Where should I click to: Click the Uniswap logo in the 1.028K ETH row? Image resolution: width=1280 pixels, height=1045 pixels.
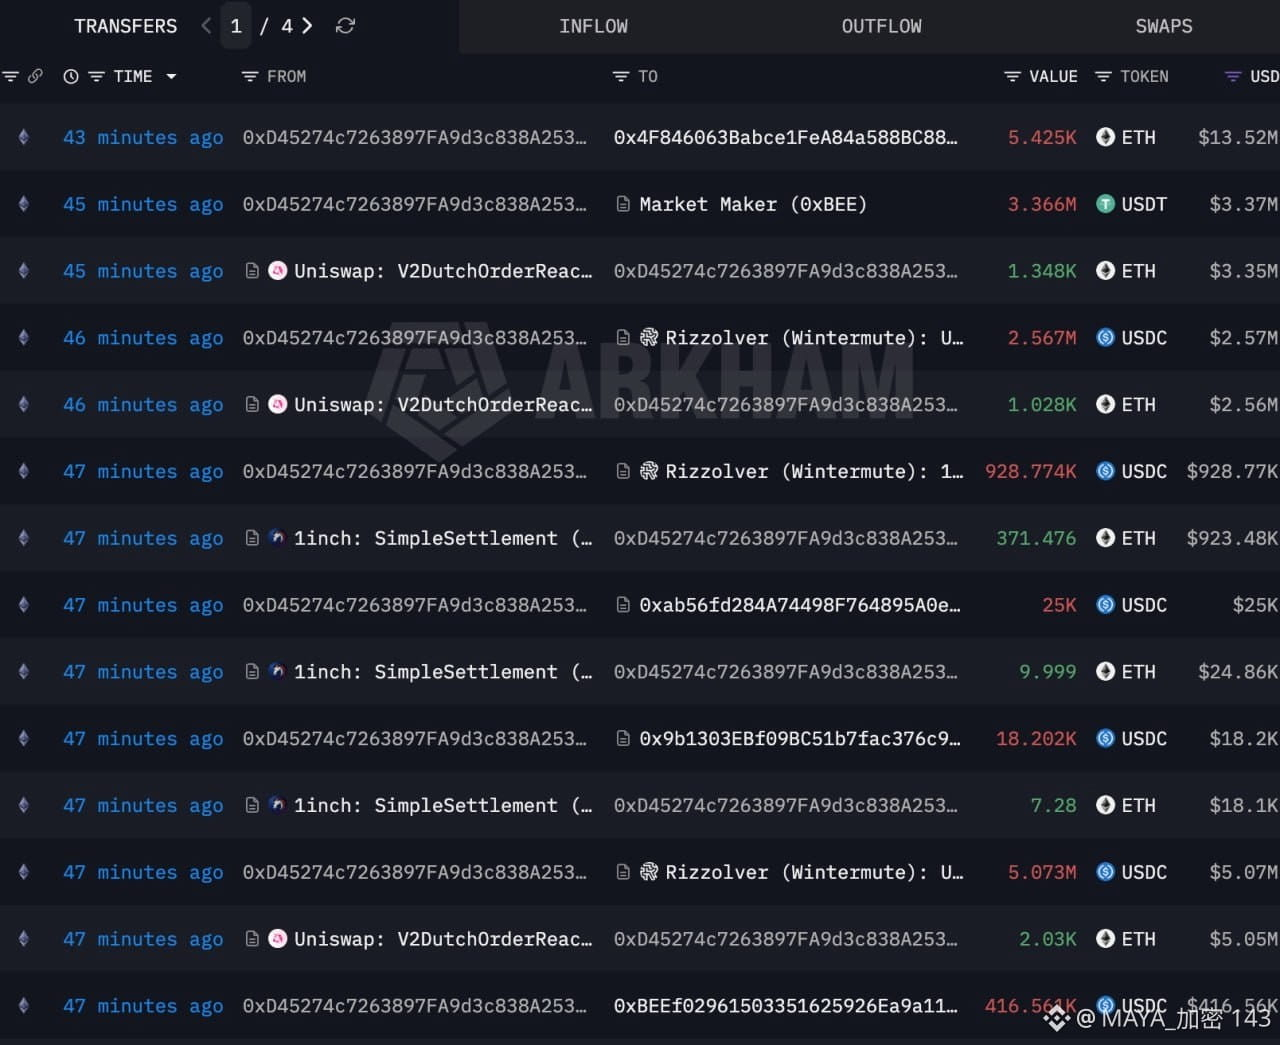coord(278,405)
